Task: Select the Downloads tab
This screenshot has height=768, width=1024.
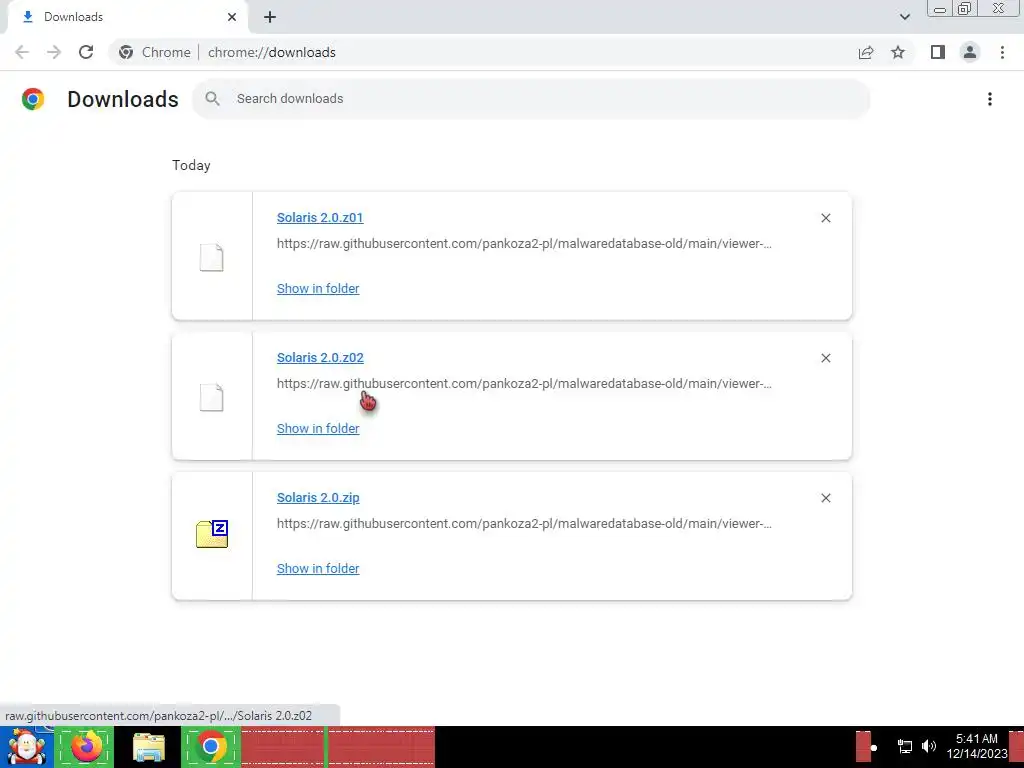Action: click(x=127, y=17)
